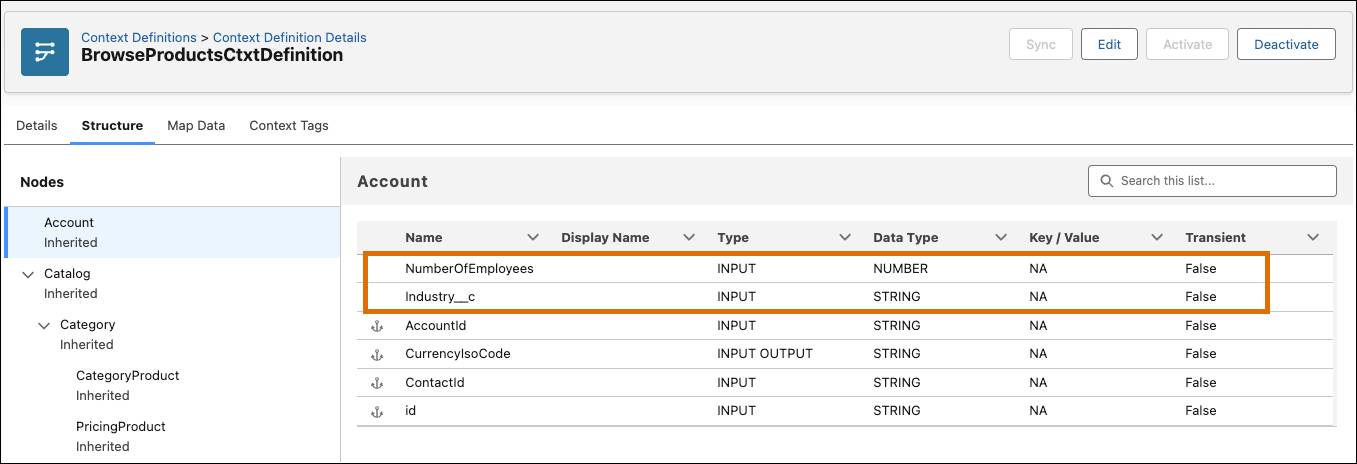This screenshot has width=1357, height=464.
Task: Click the id attribute name
Action: pyautogui.click(x=410, y=411)
